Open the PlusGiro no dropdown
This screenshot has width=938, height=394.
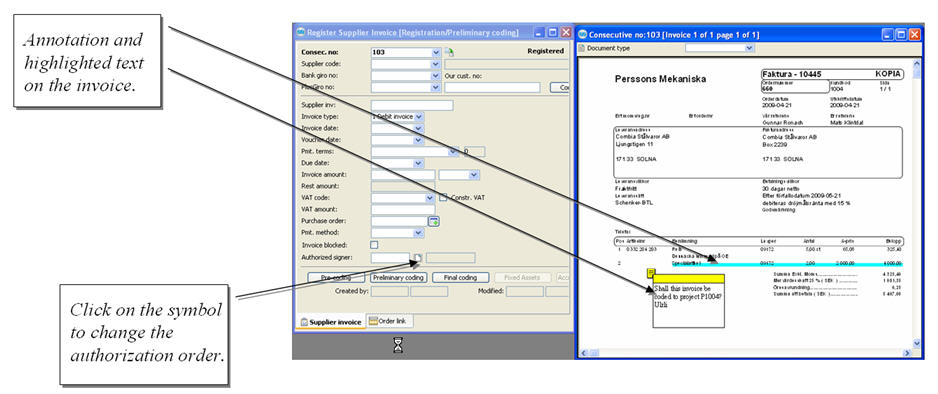(x=436, y=87)
